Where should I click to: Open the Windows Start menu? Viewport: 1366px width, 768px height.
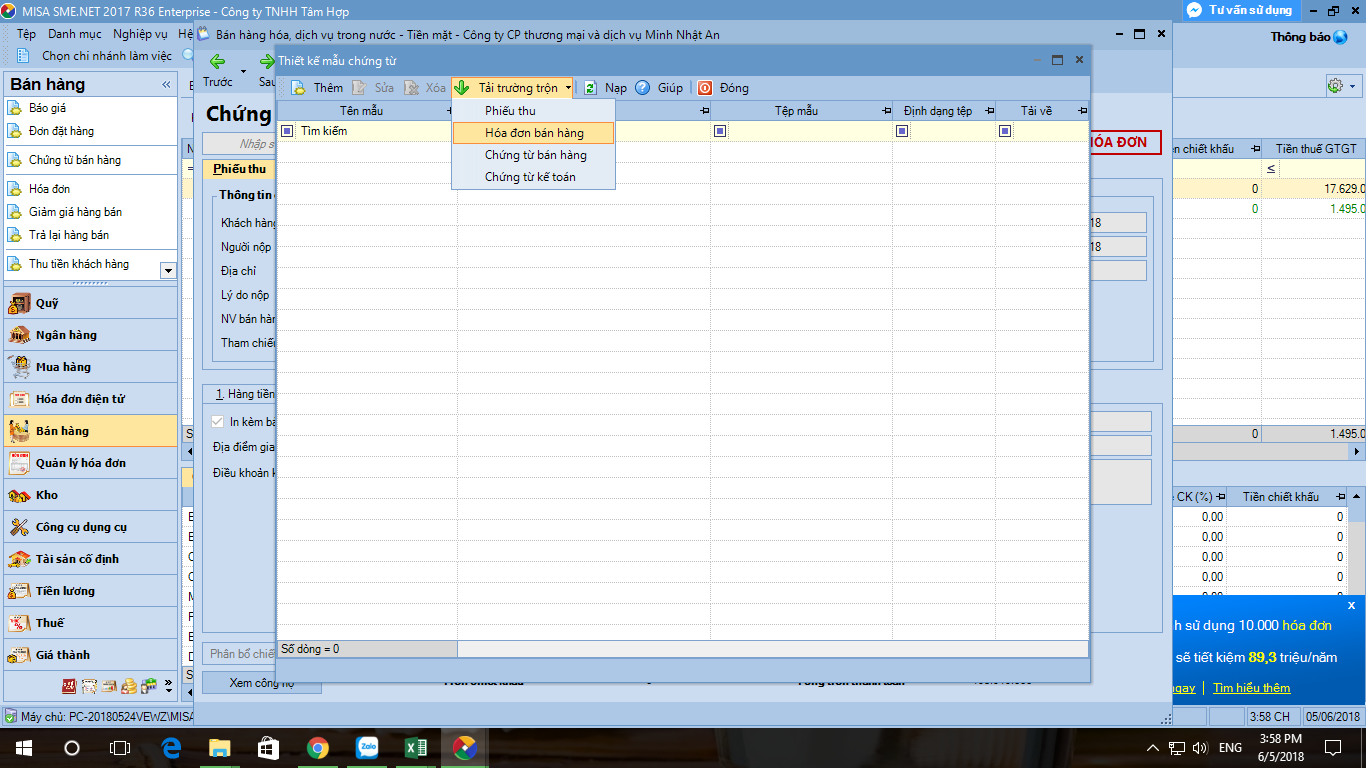click(x=23, y=747)
